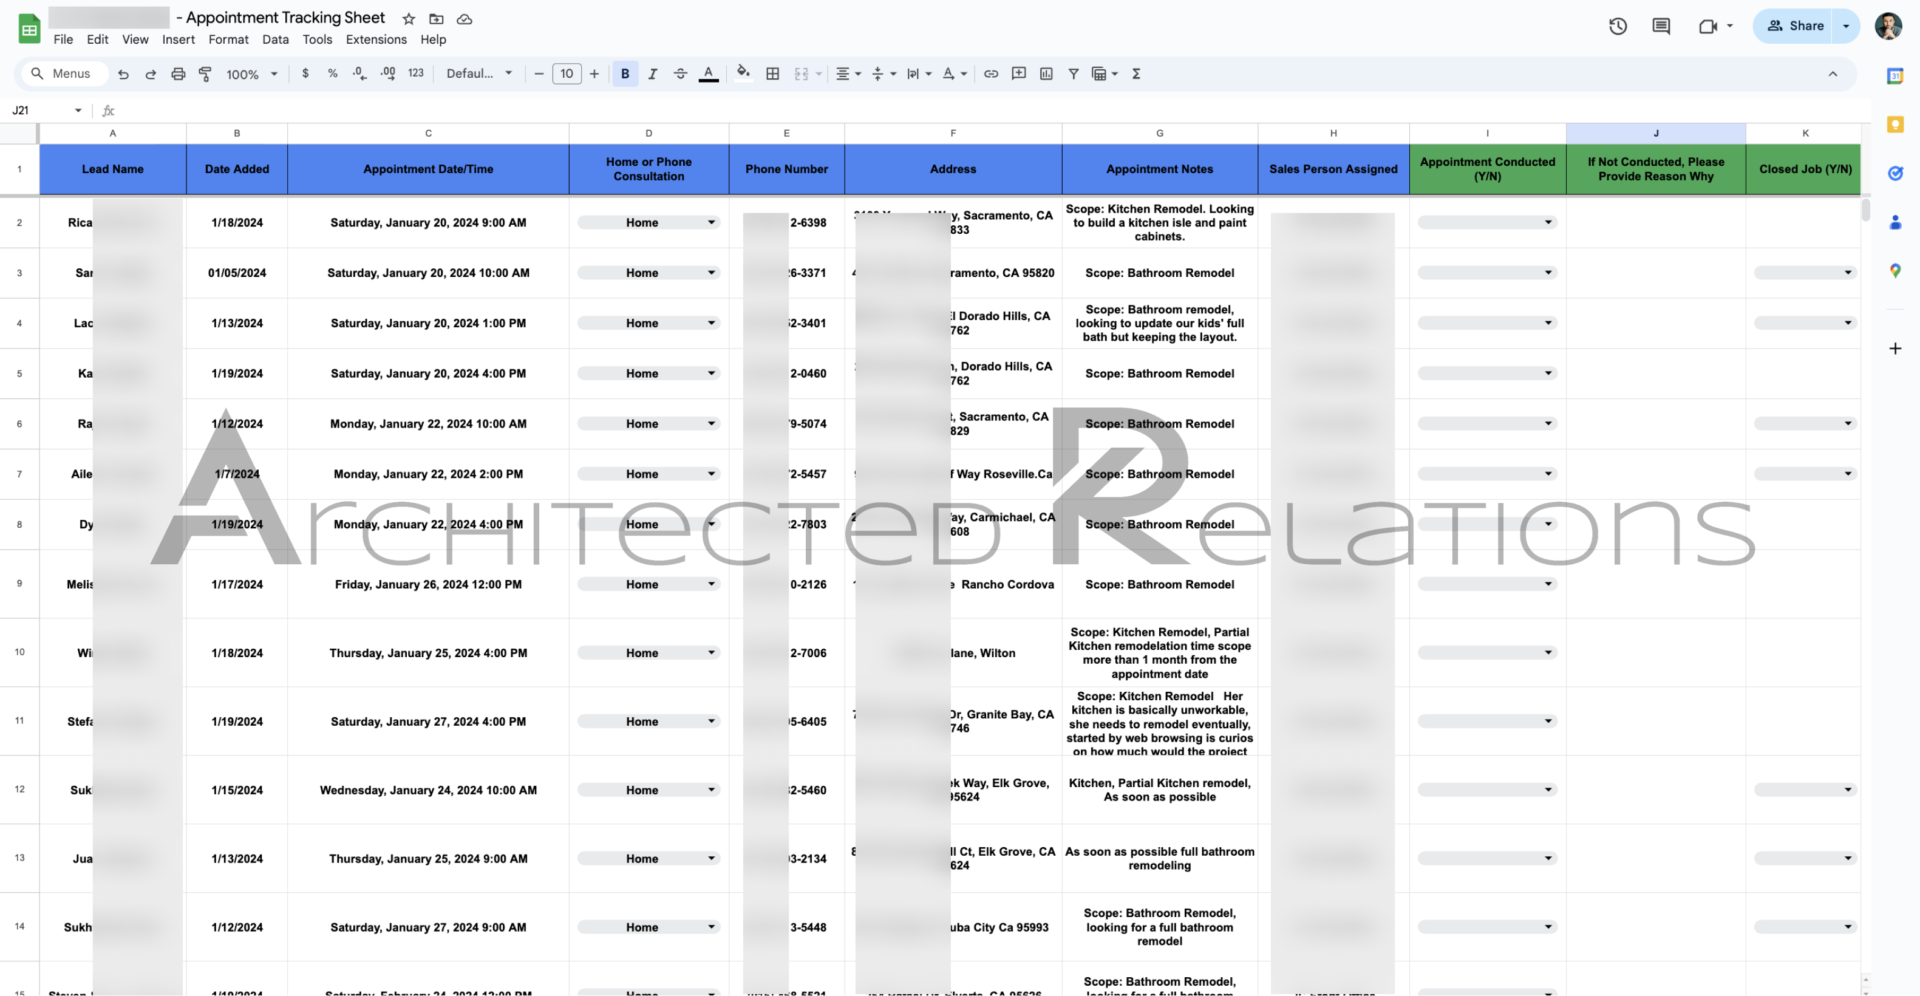Get add-ons with the side panel plus
This screenshot has height=996, width=1920.
[x=1895, y=349]
